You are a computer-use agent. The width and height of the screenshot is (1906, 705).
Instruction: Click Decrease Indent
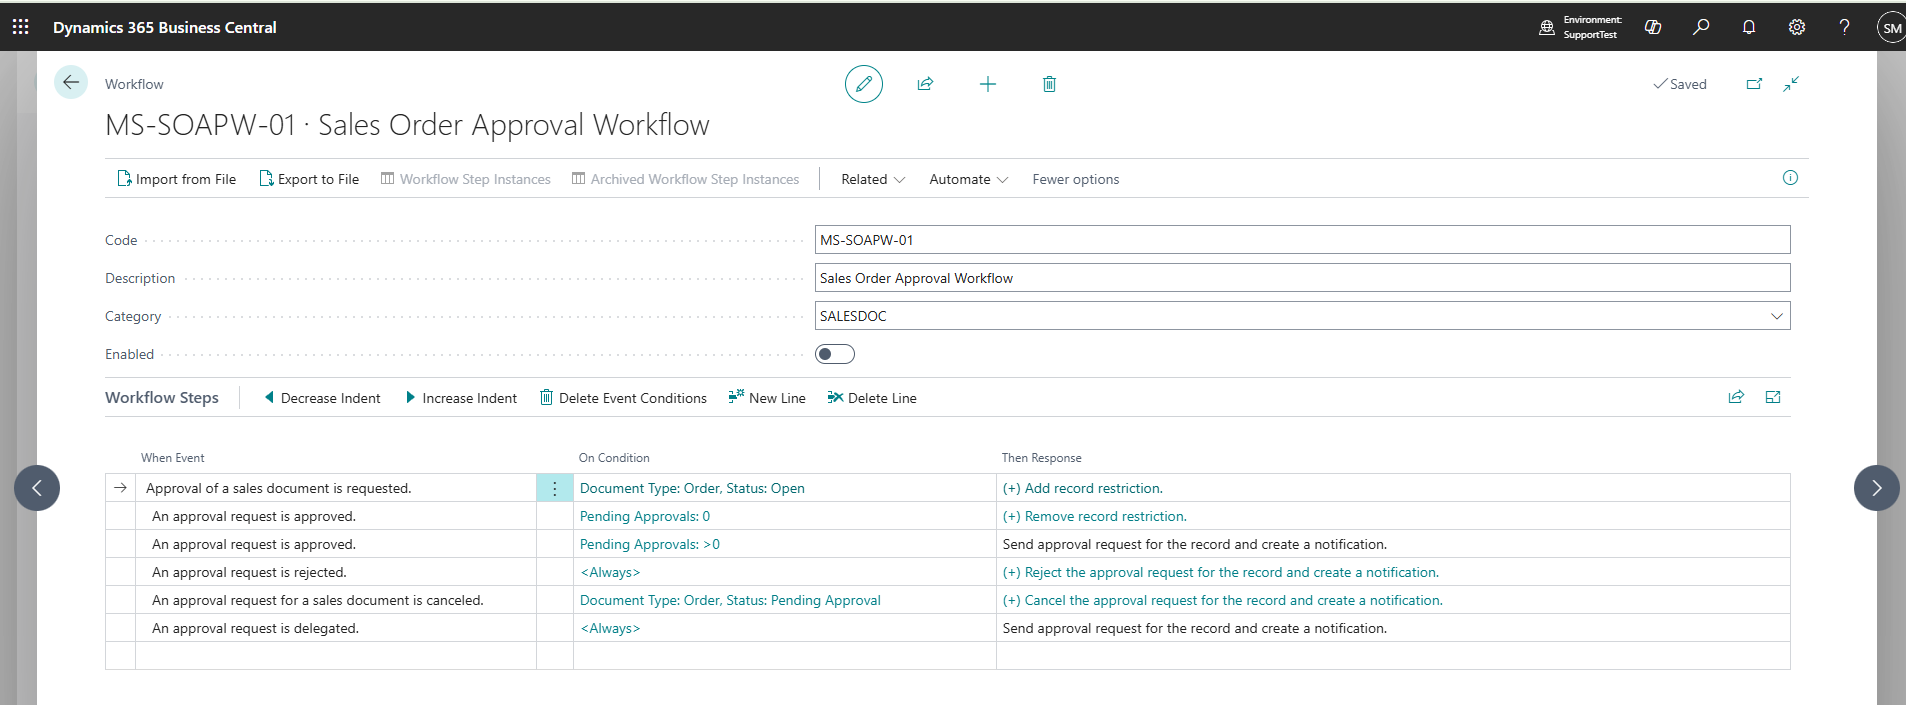pyautogui.click(x=322, y=398)
